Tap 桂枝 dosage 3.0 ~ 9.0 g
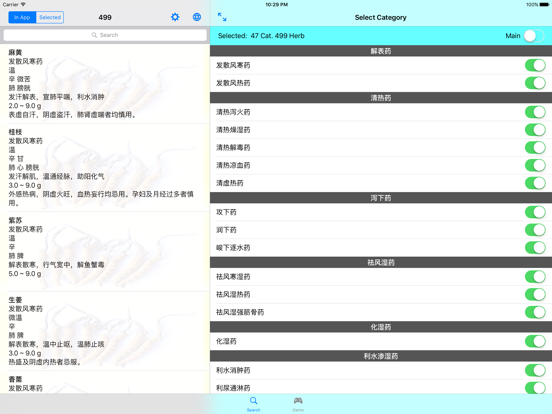Image resolution: width=552 pixels, height=414 pixels. pos(25,185)
